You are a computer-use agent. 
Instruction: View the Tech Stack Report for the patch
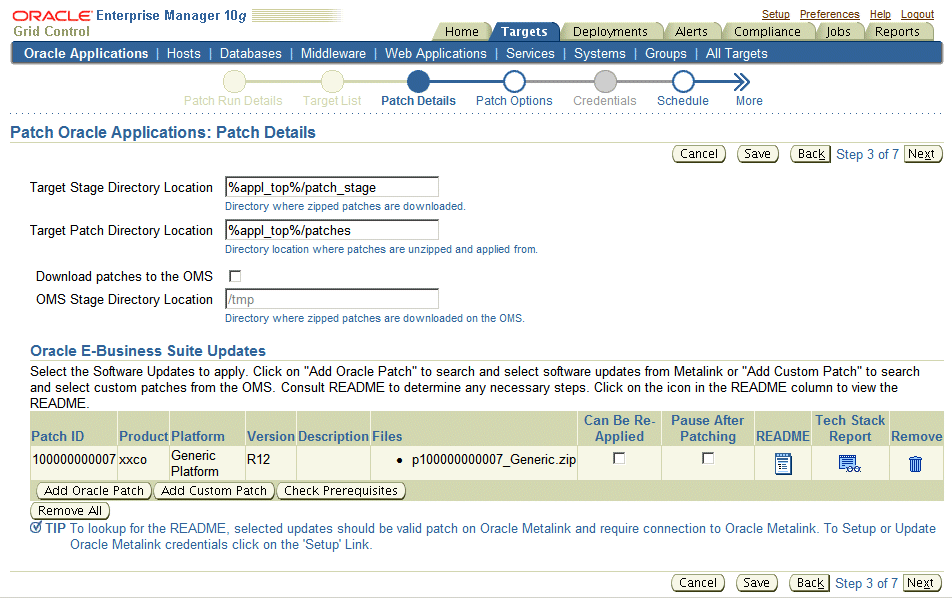pyautogui.click(x=850, y=462)
